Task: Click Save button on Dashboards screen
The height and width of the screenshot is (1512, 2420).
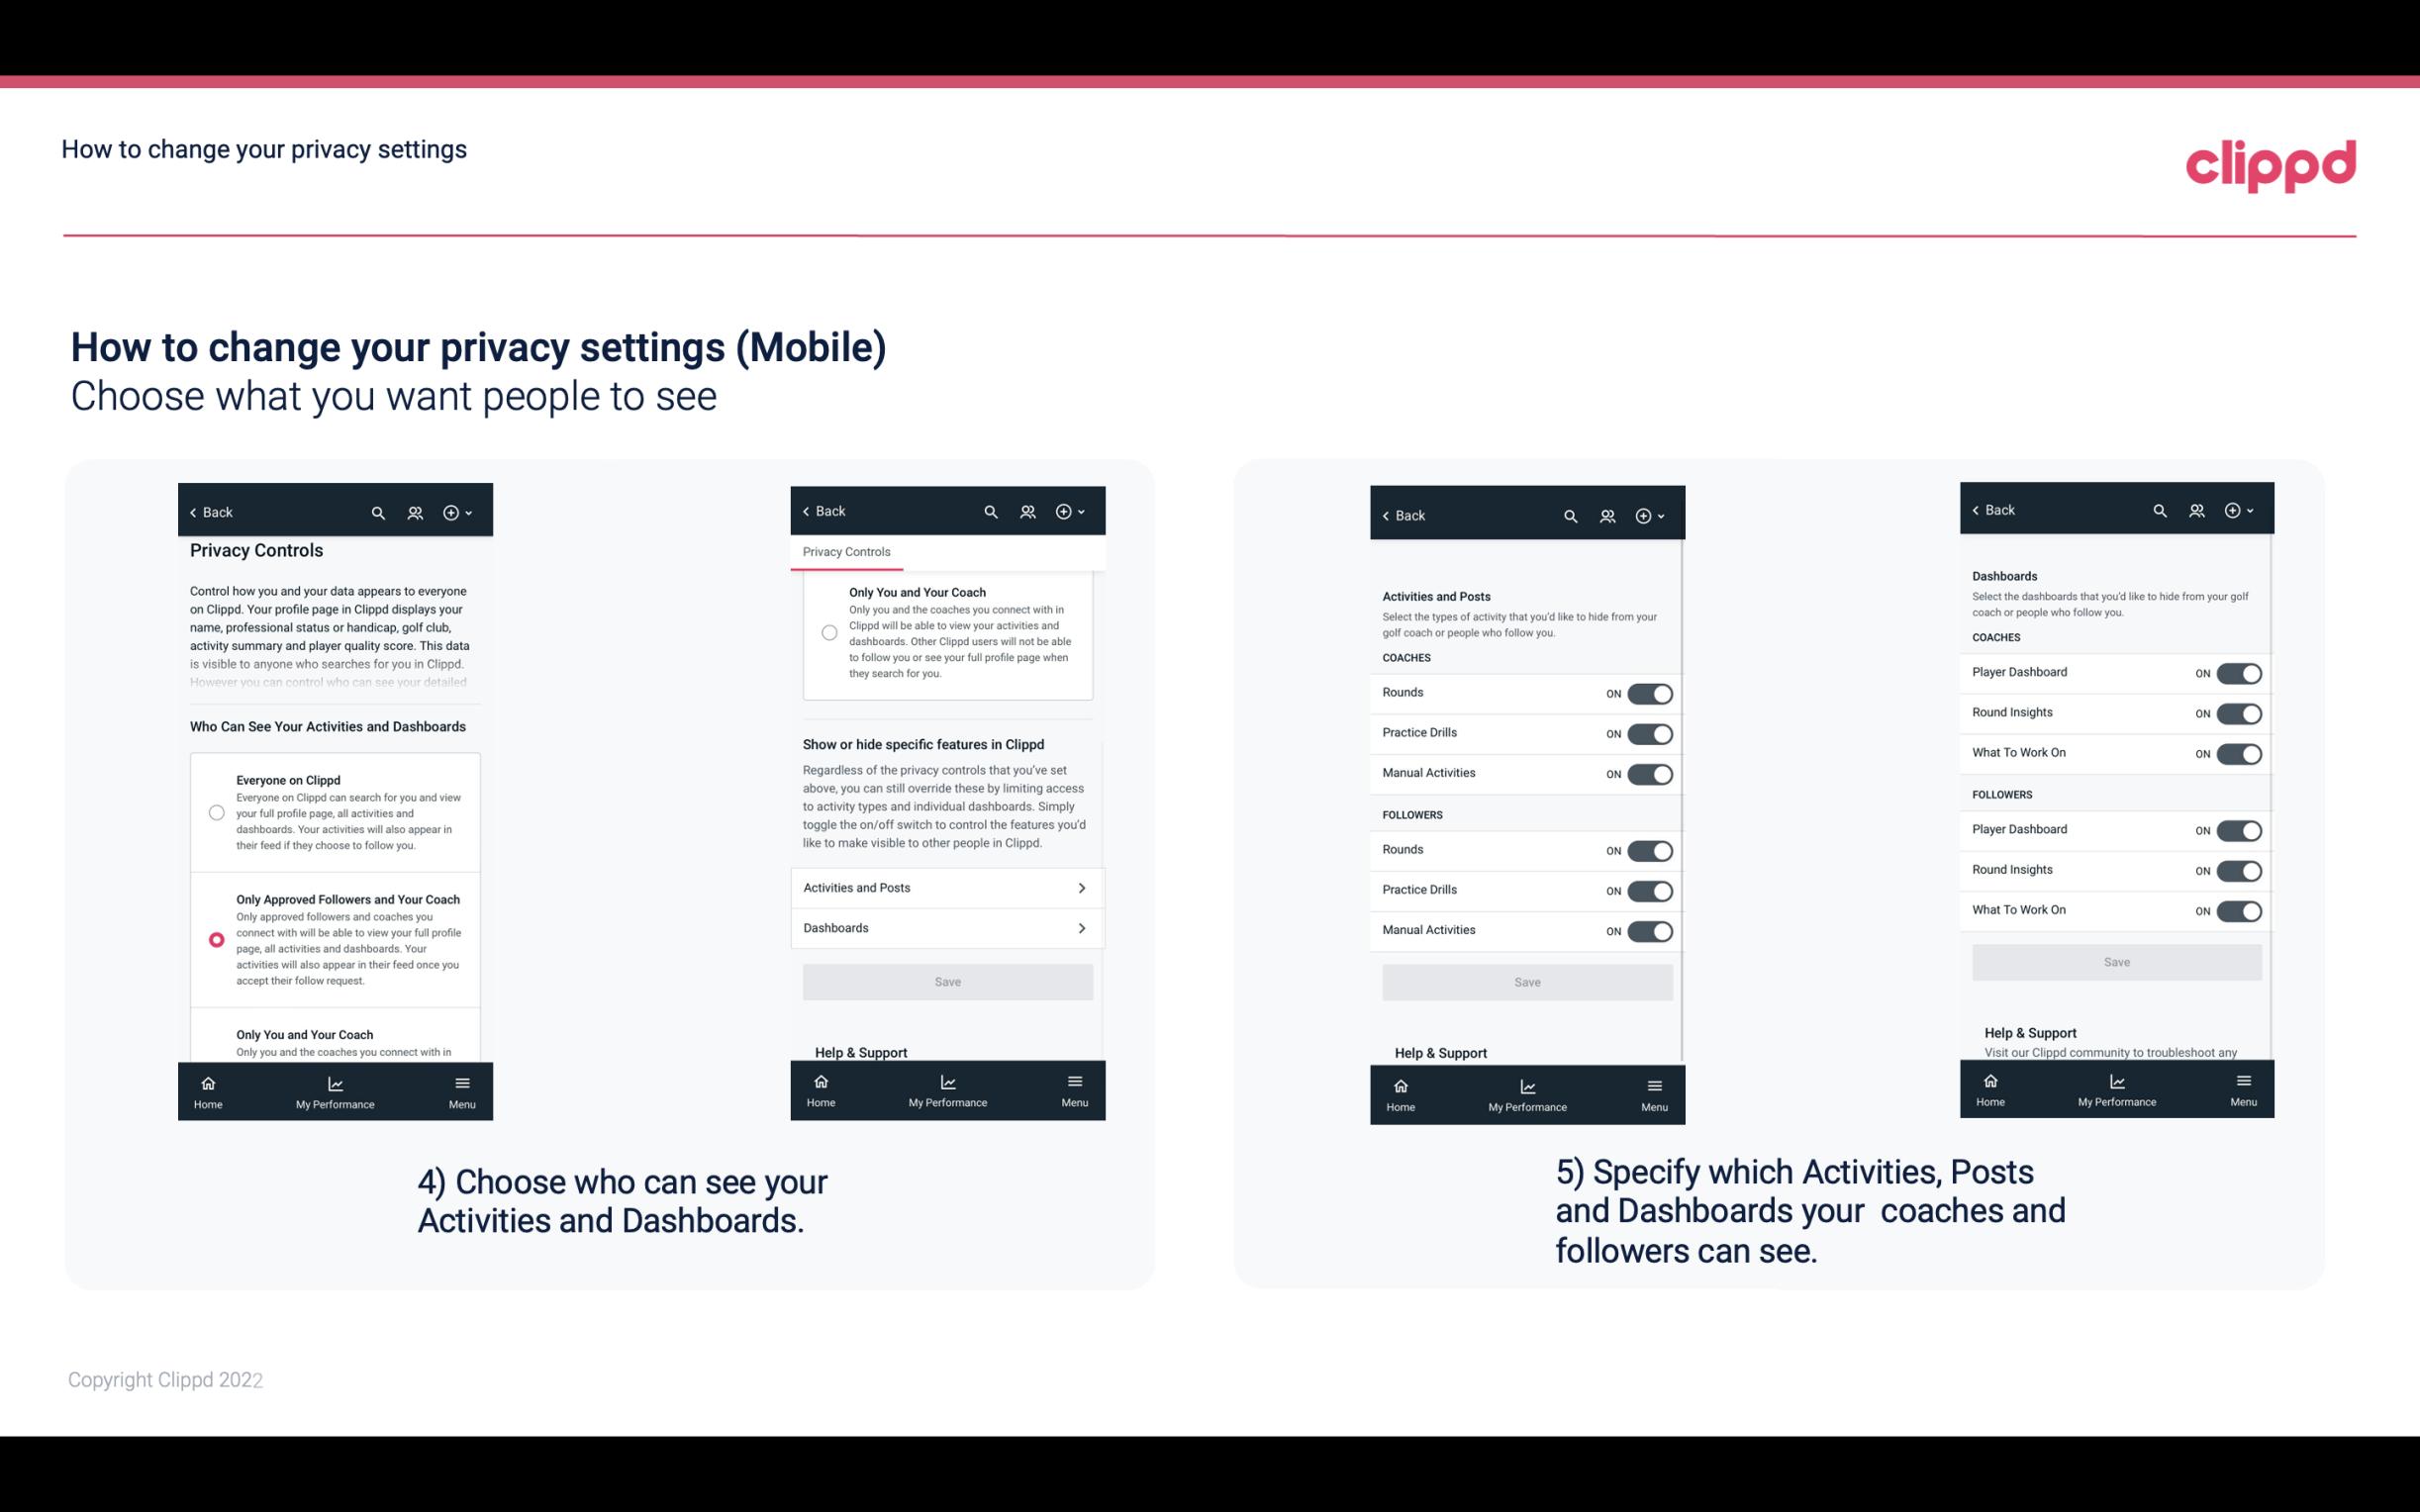Action: 2115,962
